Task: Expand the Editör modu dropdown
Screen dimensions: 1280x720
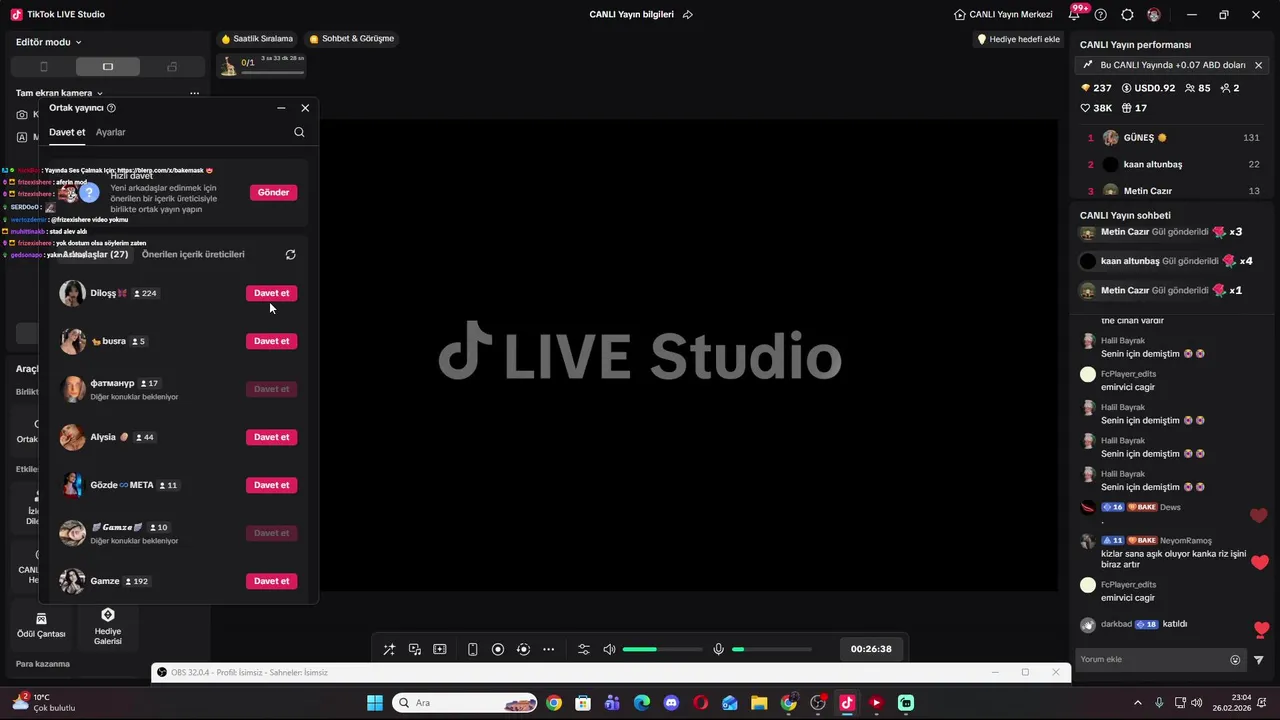Action: click(x=49, y=42)
